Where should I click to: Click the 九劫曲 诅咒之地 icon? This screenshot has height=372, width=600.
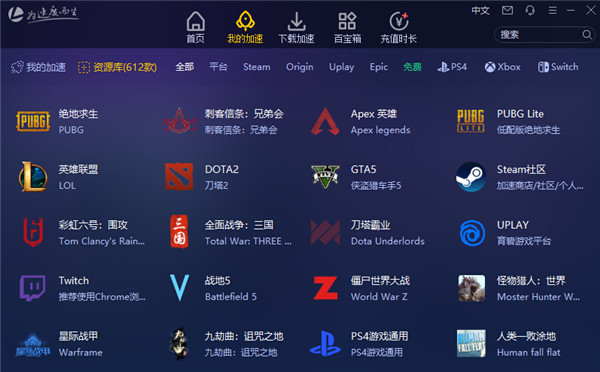[179, 344]
